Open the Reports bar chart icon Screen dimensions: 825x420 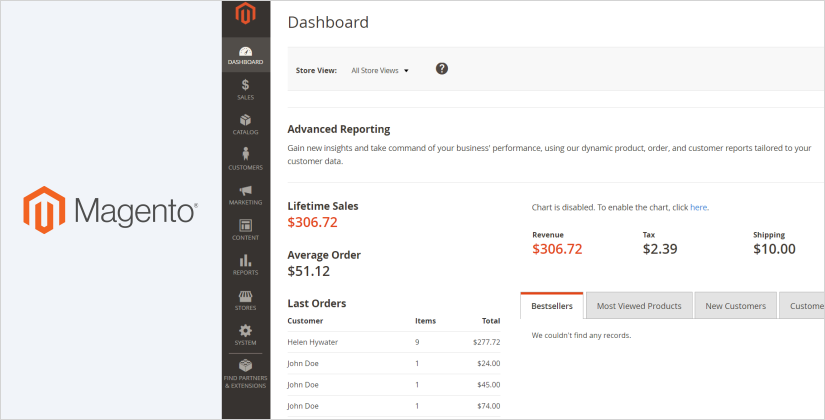click(245, 265)
